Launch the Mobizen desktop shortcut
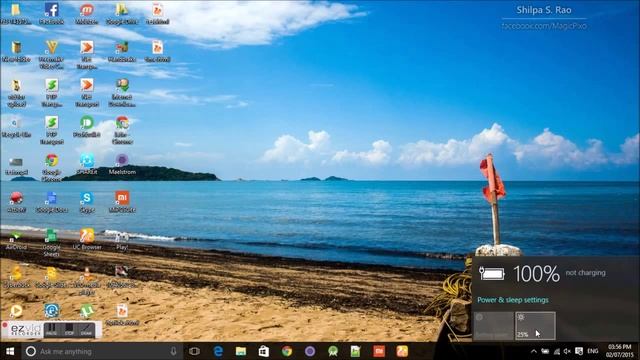 [x=87, y=13]
